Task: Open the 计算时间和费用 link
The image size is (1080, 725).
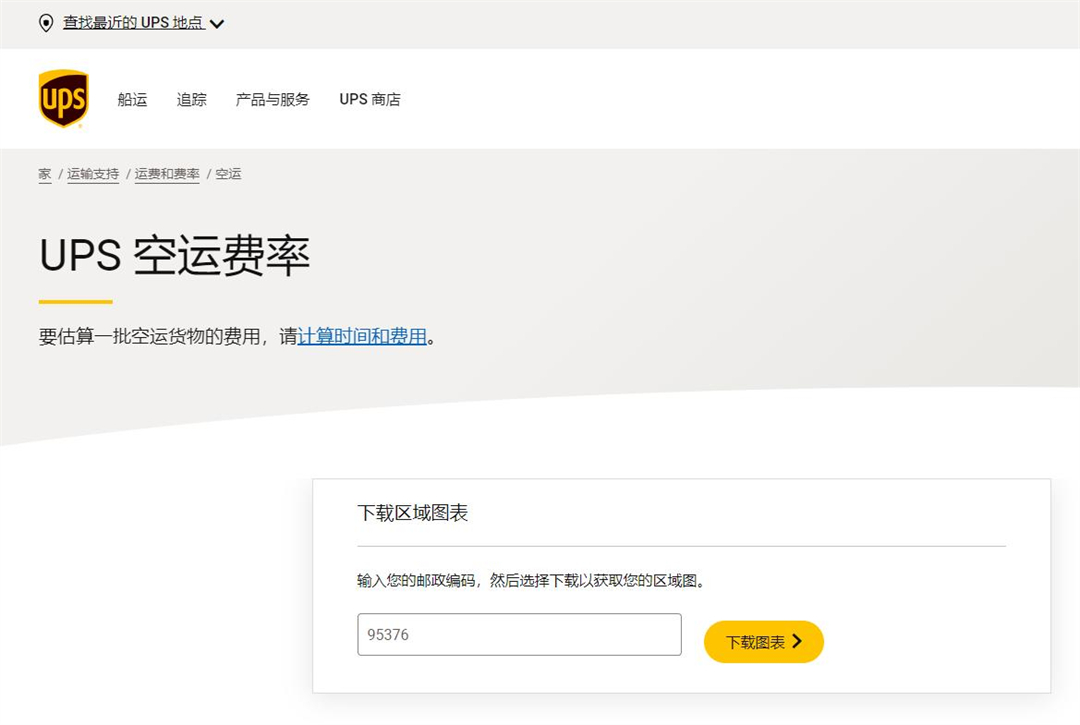Action: (362, 337)
